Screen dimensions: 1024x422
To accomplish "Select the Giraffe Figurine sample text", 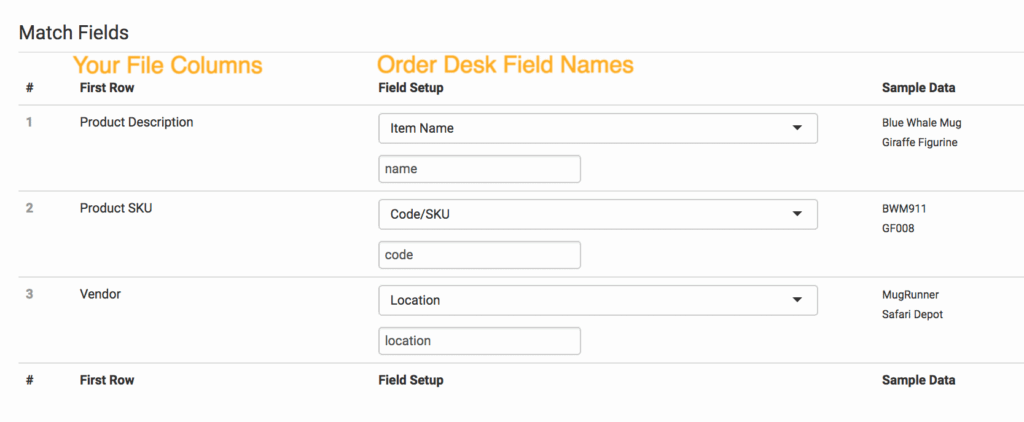I will [x=919, y=143].
